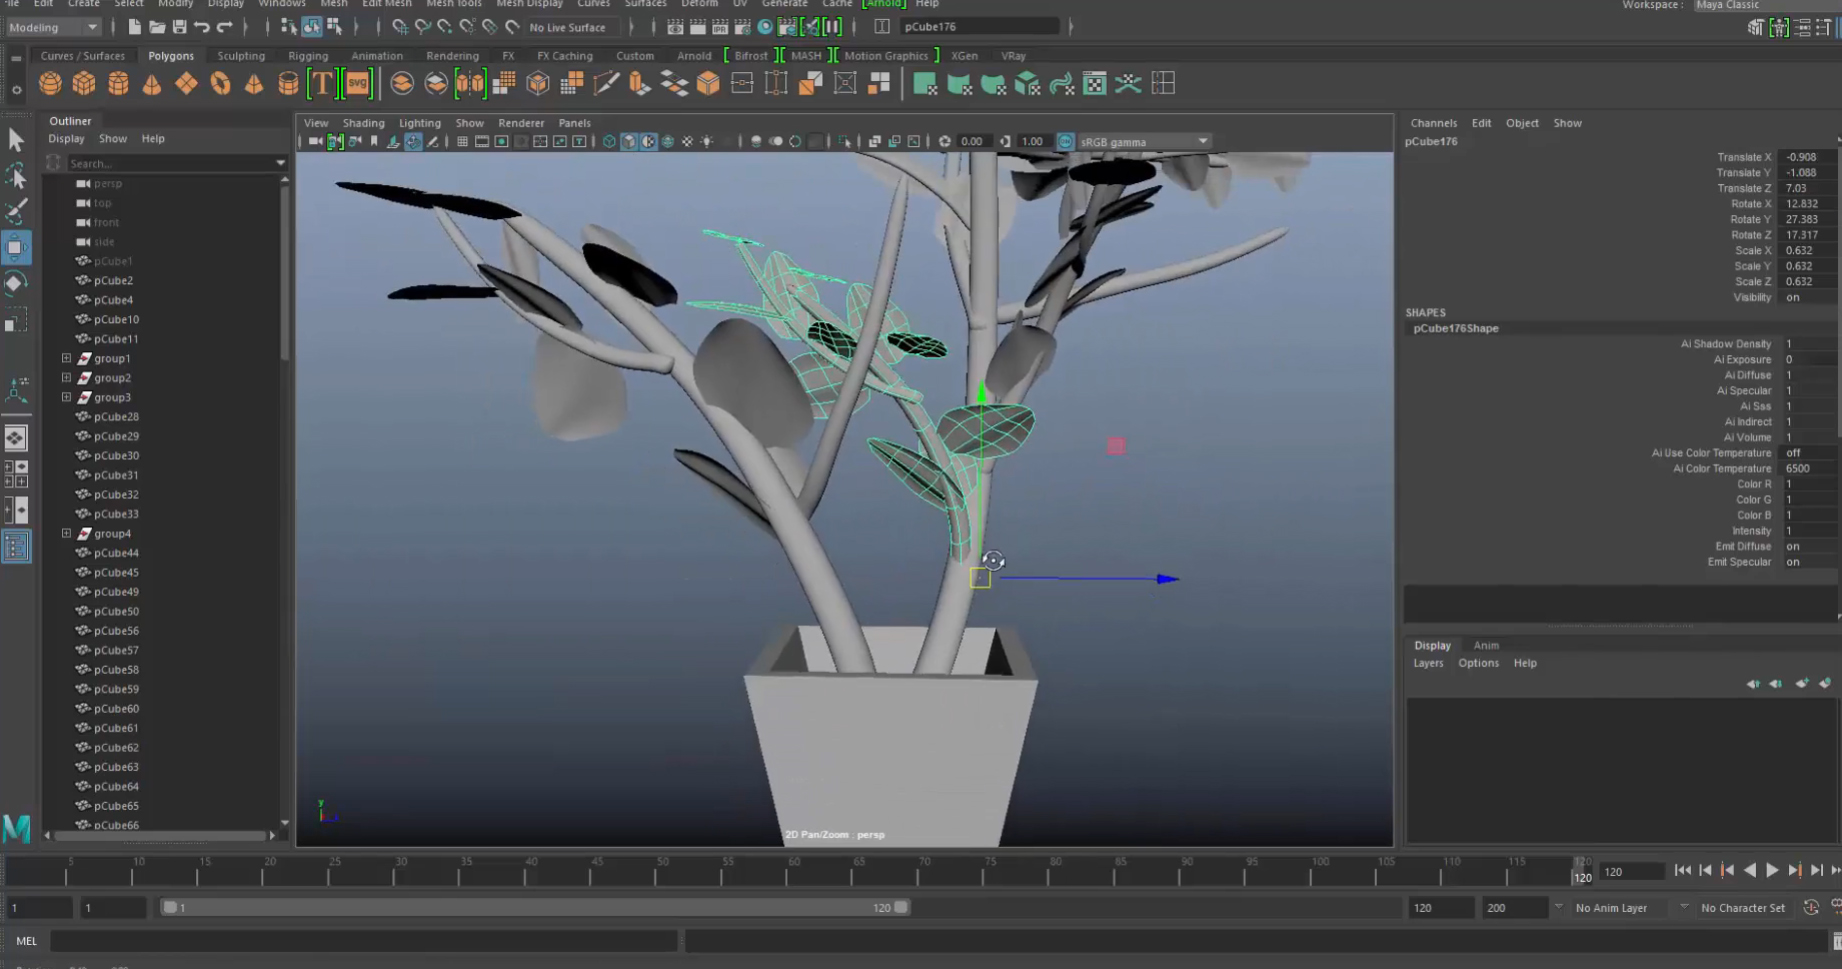Open the viewport Shading menu
Viewport: 1842px width, 969px height.
coord(363,123)
